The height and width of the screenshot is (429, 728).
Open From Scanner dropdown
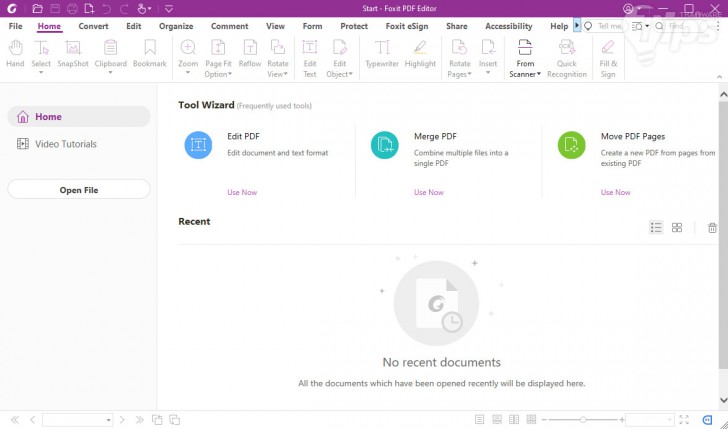(x=539, y=74)
